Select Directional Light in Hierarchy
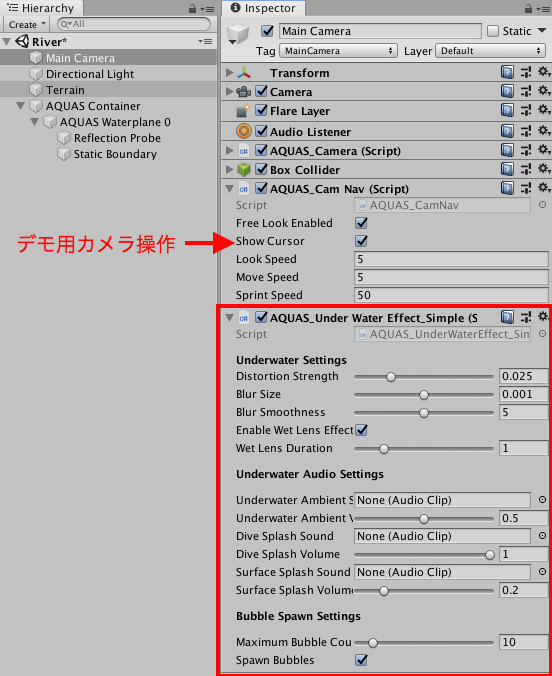The image size is (552, 676). coord(90,74)
